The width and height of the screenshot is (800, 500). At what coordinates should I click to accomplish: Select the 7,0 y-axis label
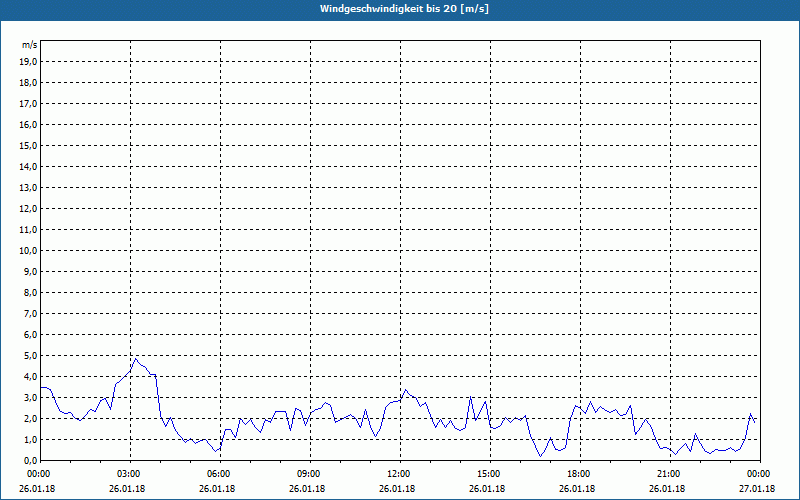31,313
